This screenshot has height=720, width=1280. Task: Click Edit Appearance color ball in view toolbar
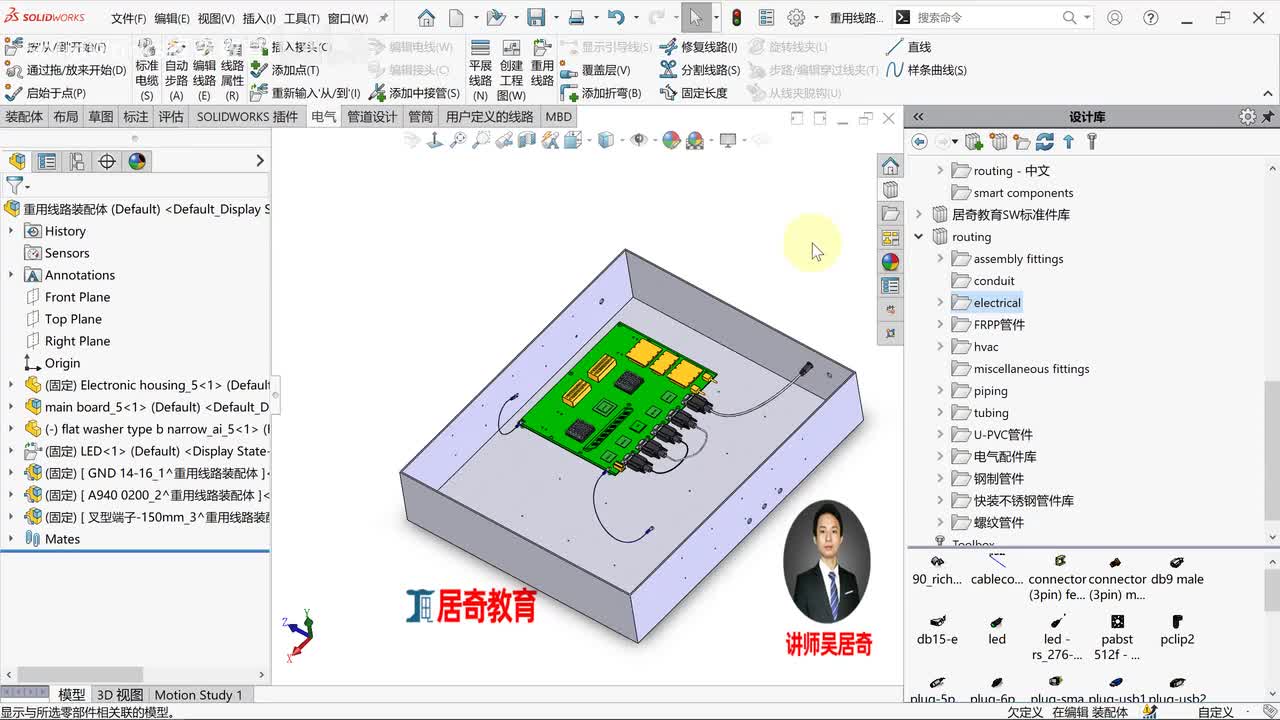[x=671, y=141]
